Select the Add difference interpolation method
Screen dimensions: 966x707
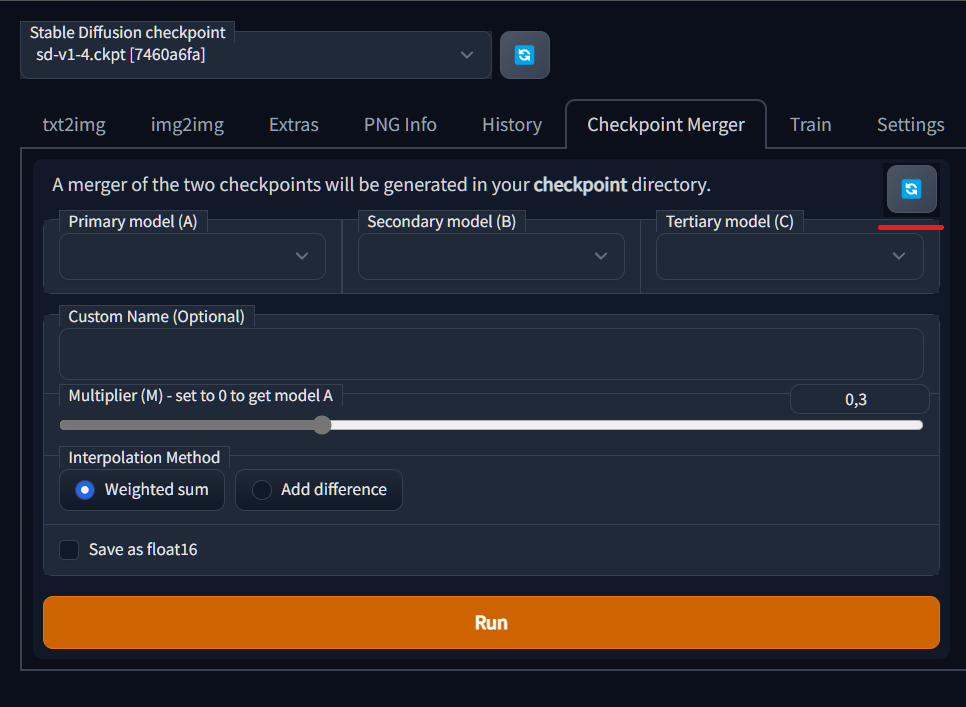pyautogui.click(x=319, y=489)
